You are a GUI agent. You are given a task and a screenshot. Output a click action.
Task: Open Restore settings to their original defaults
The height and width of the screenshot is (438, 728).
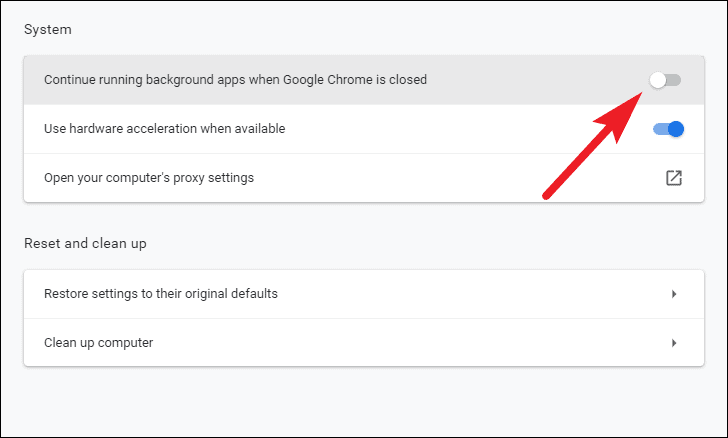click(161, 294)
